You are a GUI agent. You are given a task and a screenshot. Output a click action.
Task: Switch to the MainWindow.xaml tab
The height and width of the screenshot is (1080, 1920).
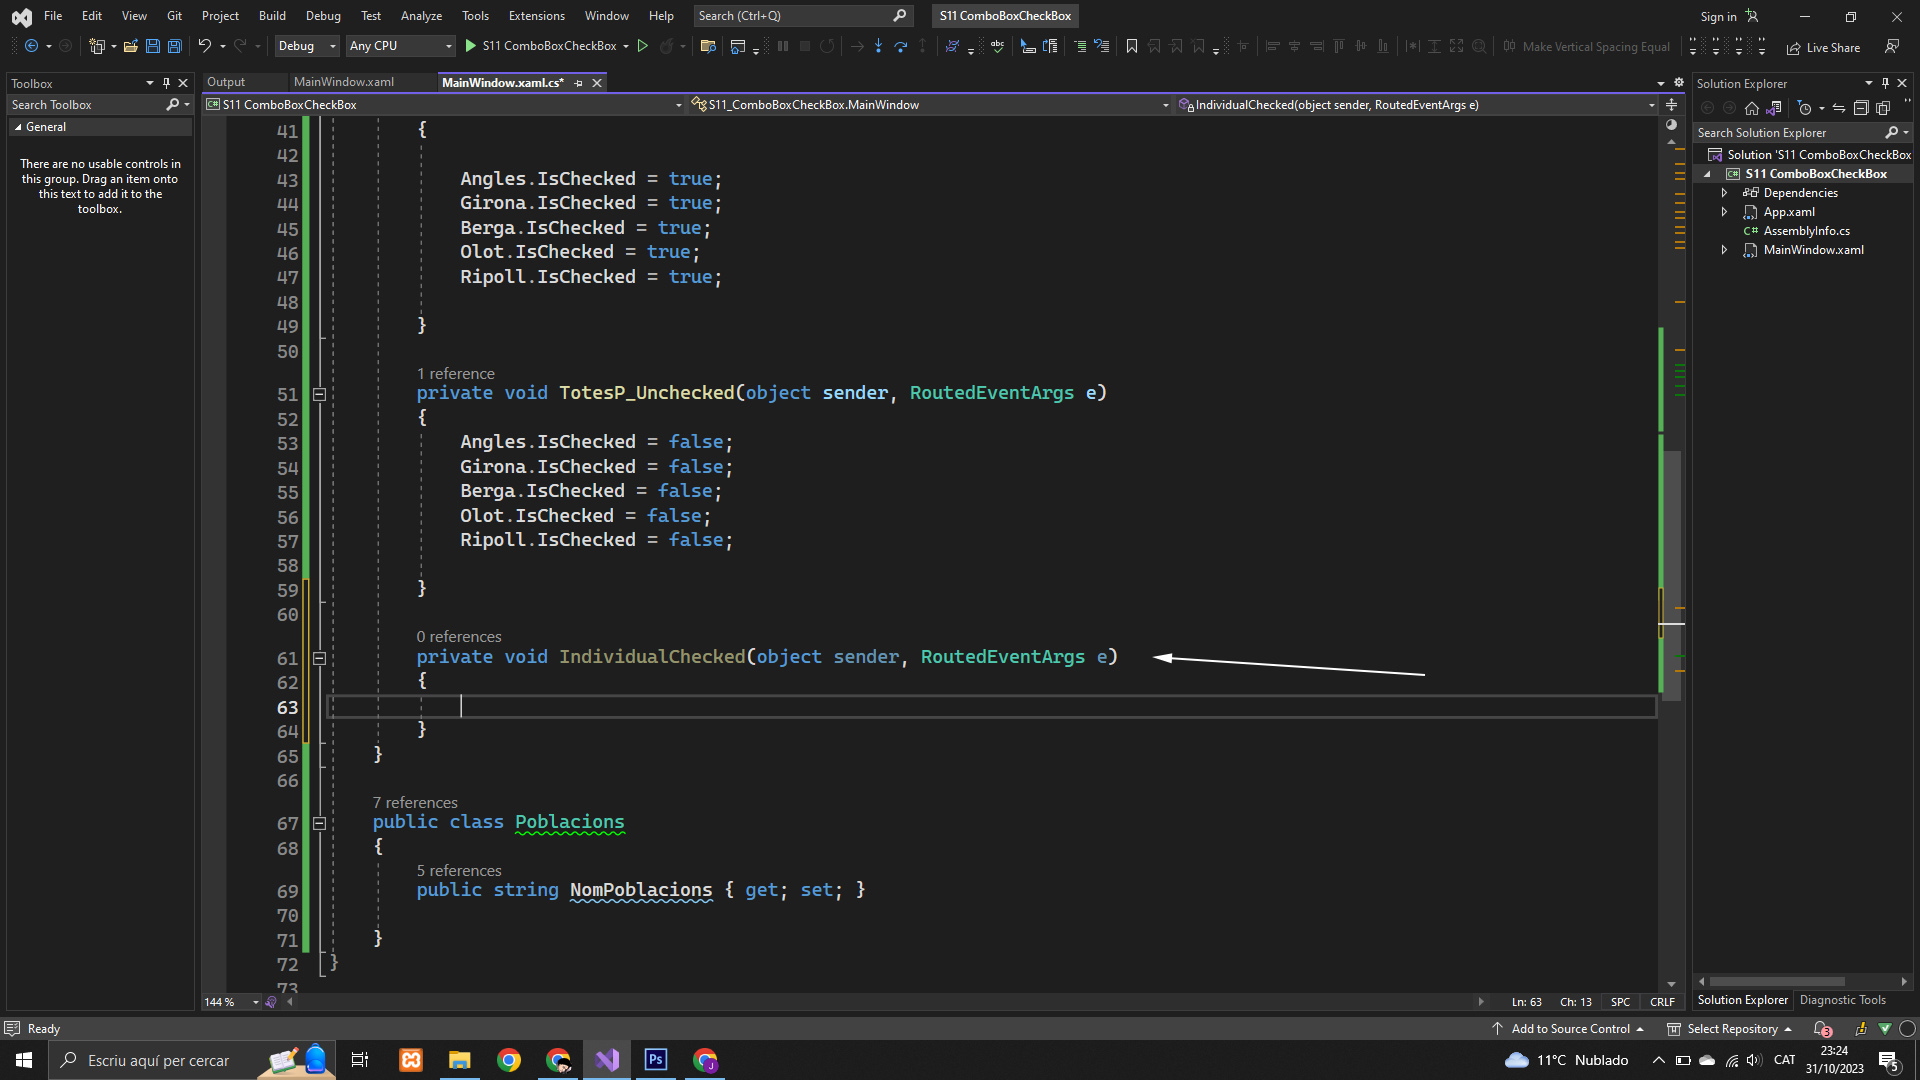tap(344, 82)
